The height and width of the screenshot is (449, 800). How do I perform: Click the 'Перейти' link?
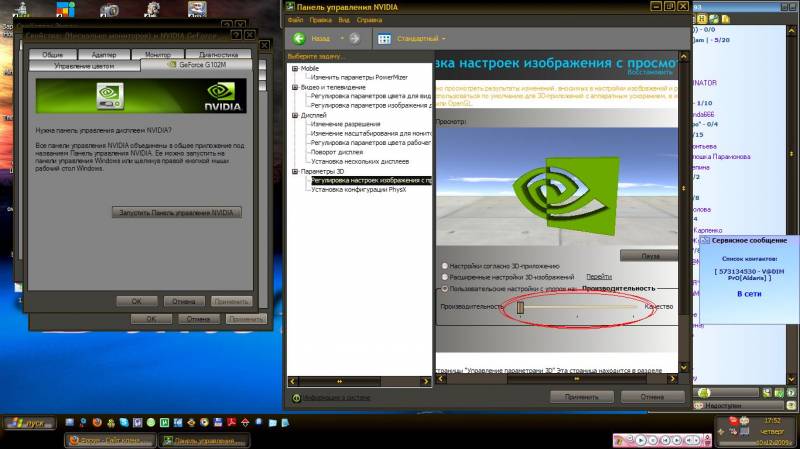pos(599,277)
